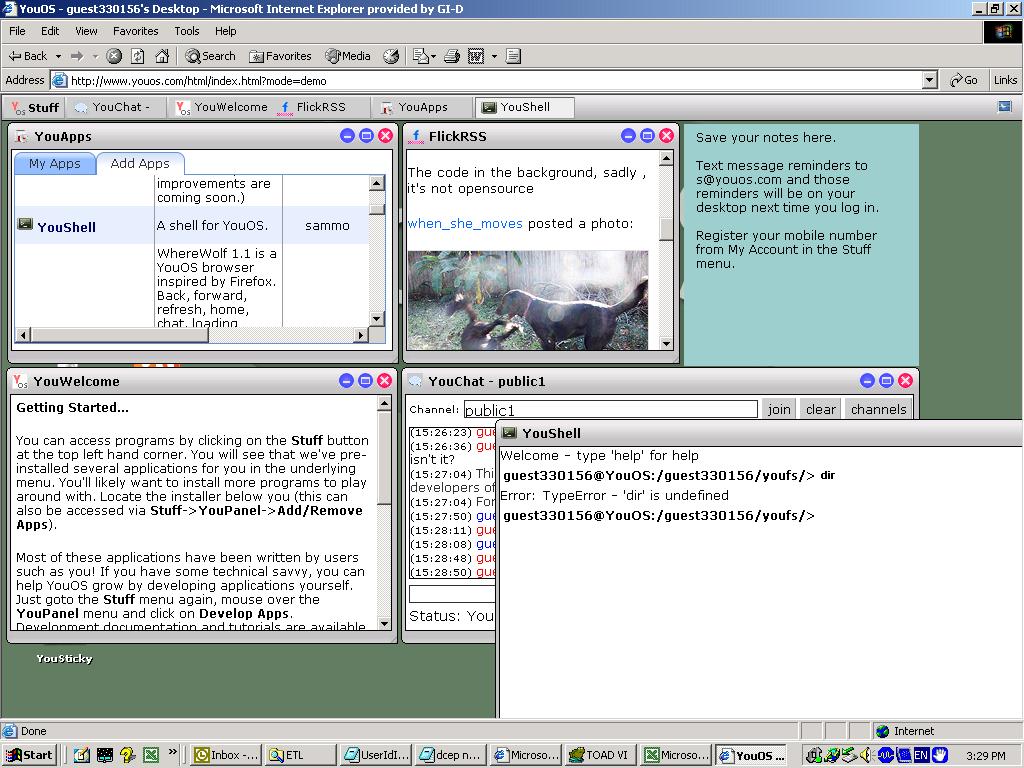This screenshot has width=1024, height=768.
Task: Click the IE Back arrow button
Action: (27, 56)
